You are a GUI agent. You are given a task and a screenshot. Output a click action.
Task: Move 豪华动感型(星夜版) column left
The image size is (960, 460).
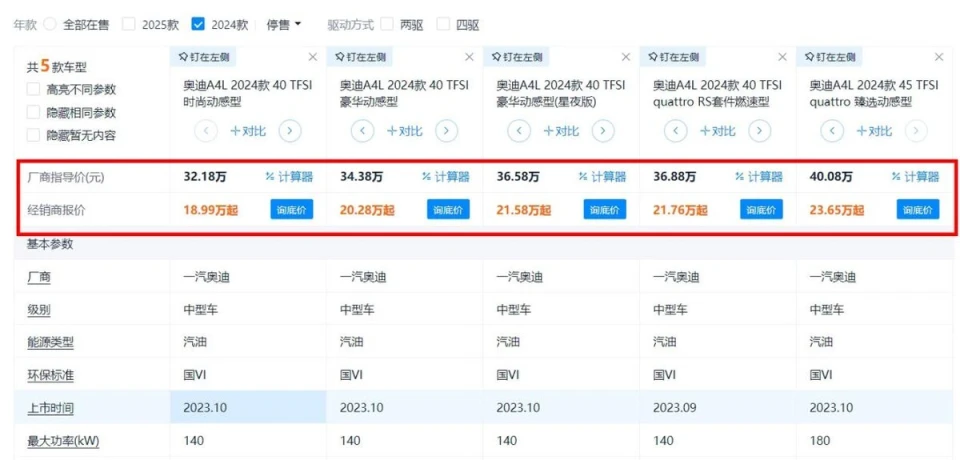pyautogui.click(x=519, y=130)
